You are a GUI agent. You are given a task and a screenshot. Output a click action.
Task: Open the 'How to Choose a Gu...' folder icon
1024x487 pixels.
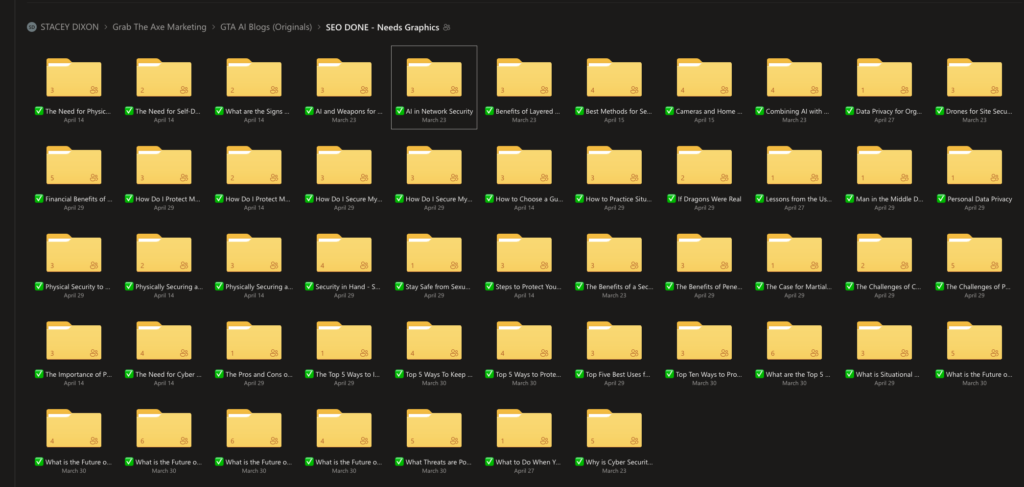(524, 166)
